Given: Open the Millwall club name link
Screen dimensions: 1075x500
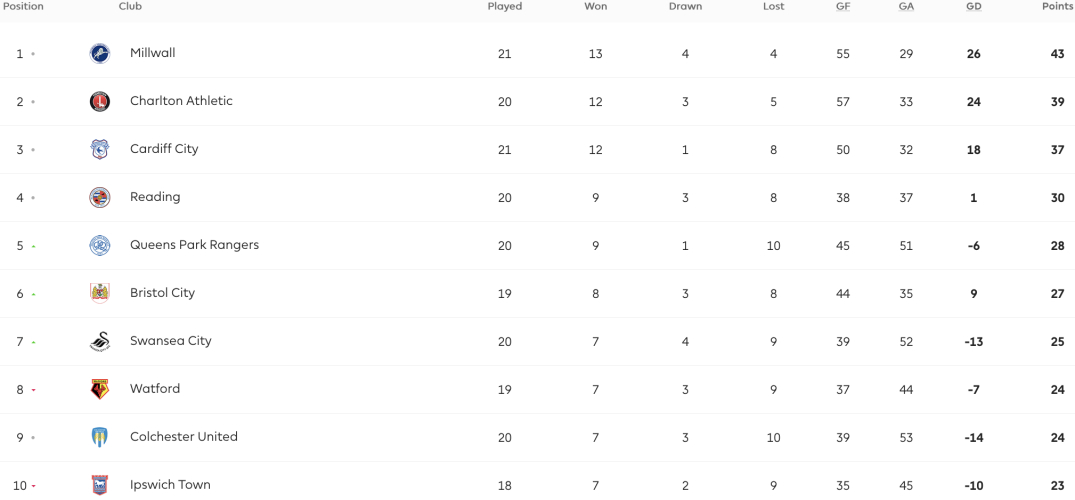Looking at the screenshot, I should point(153,53).
